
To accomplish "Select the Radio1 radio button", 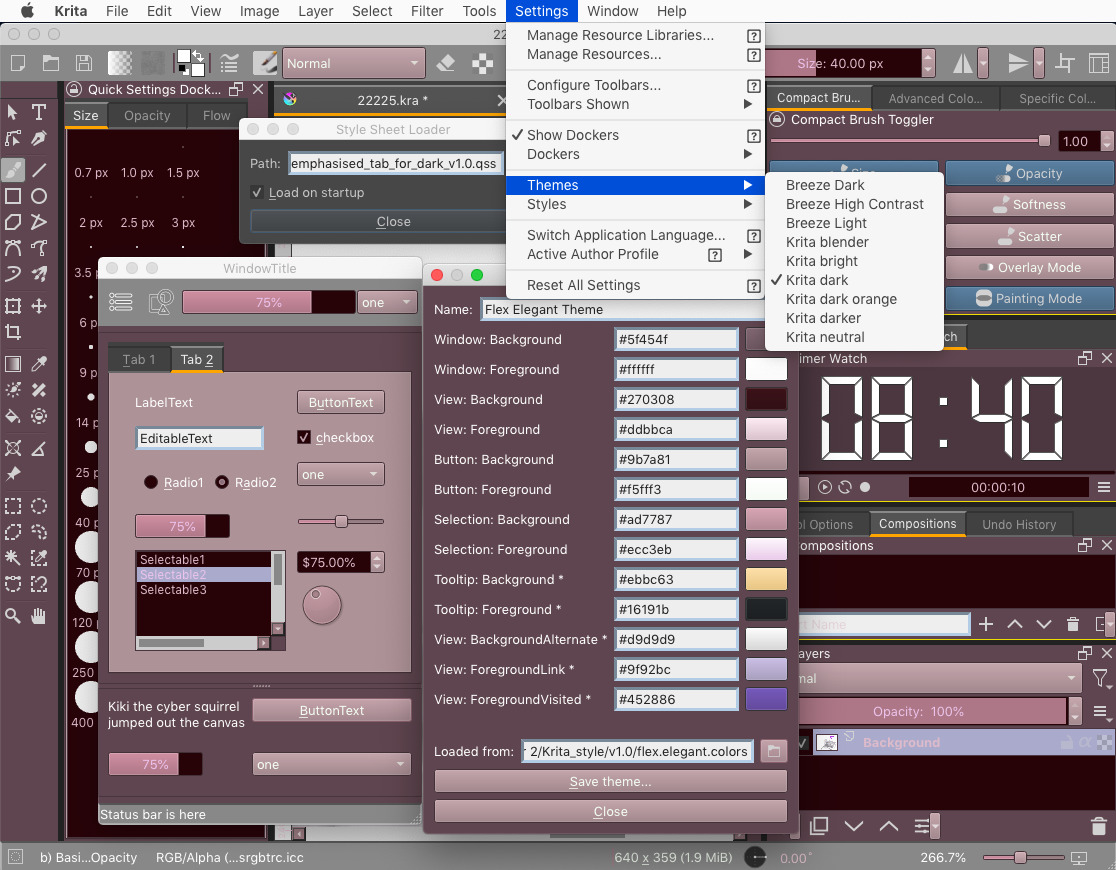I will tap(151, 482).
